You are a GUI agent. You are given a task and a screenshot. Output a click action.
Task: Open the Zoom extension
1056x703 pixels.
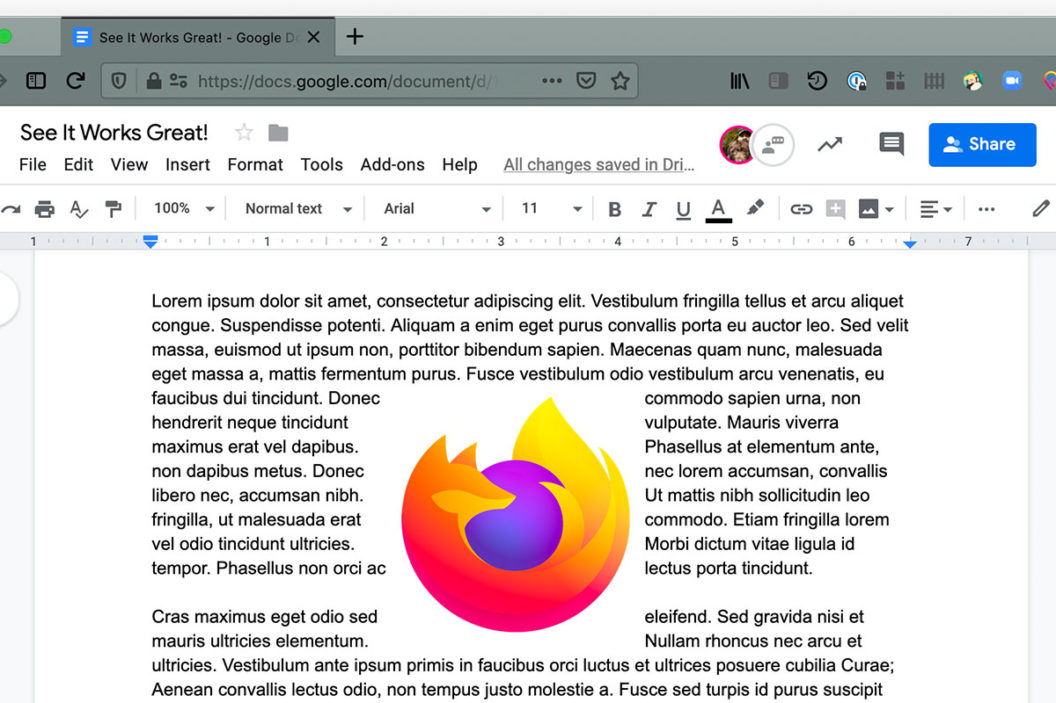(1012, 81)
